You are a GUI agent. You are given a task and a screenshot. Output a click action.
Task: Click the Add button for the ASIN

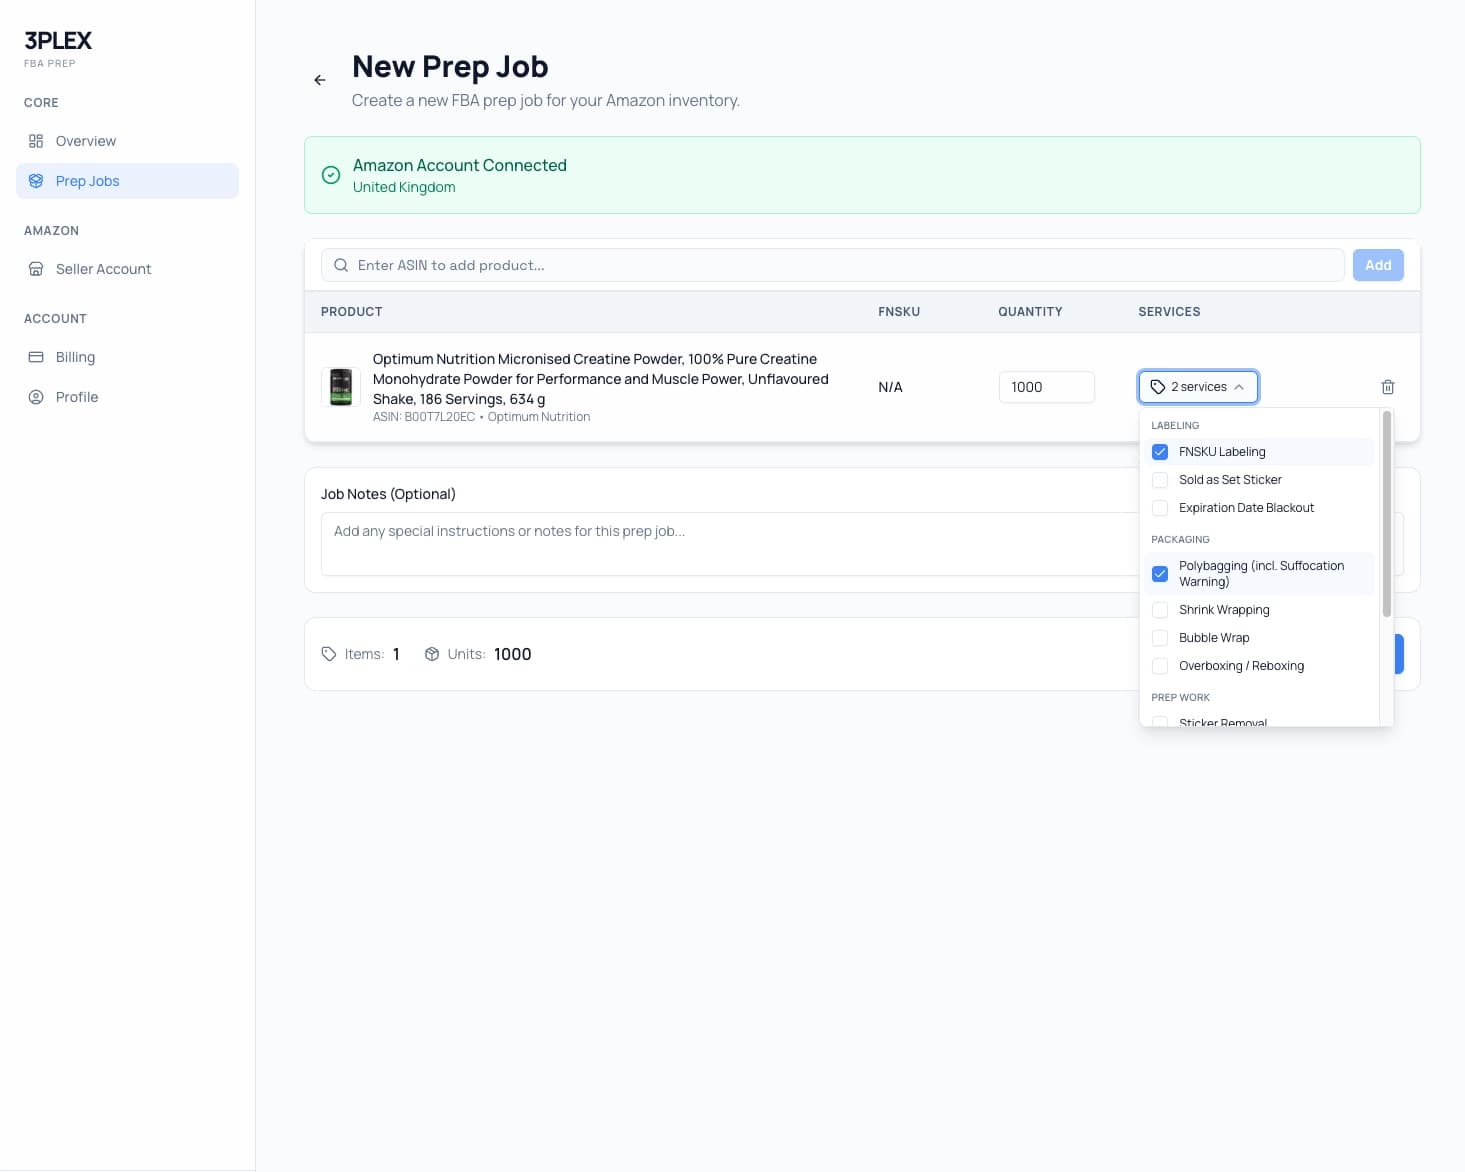pyautogui.click(x=1377, y=264)
